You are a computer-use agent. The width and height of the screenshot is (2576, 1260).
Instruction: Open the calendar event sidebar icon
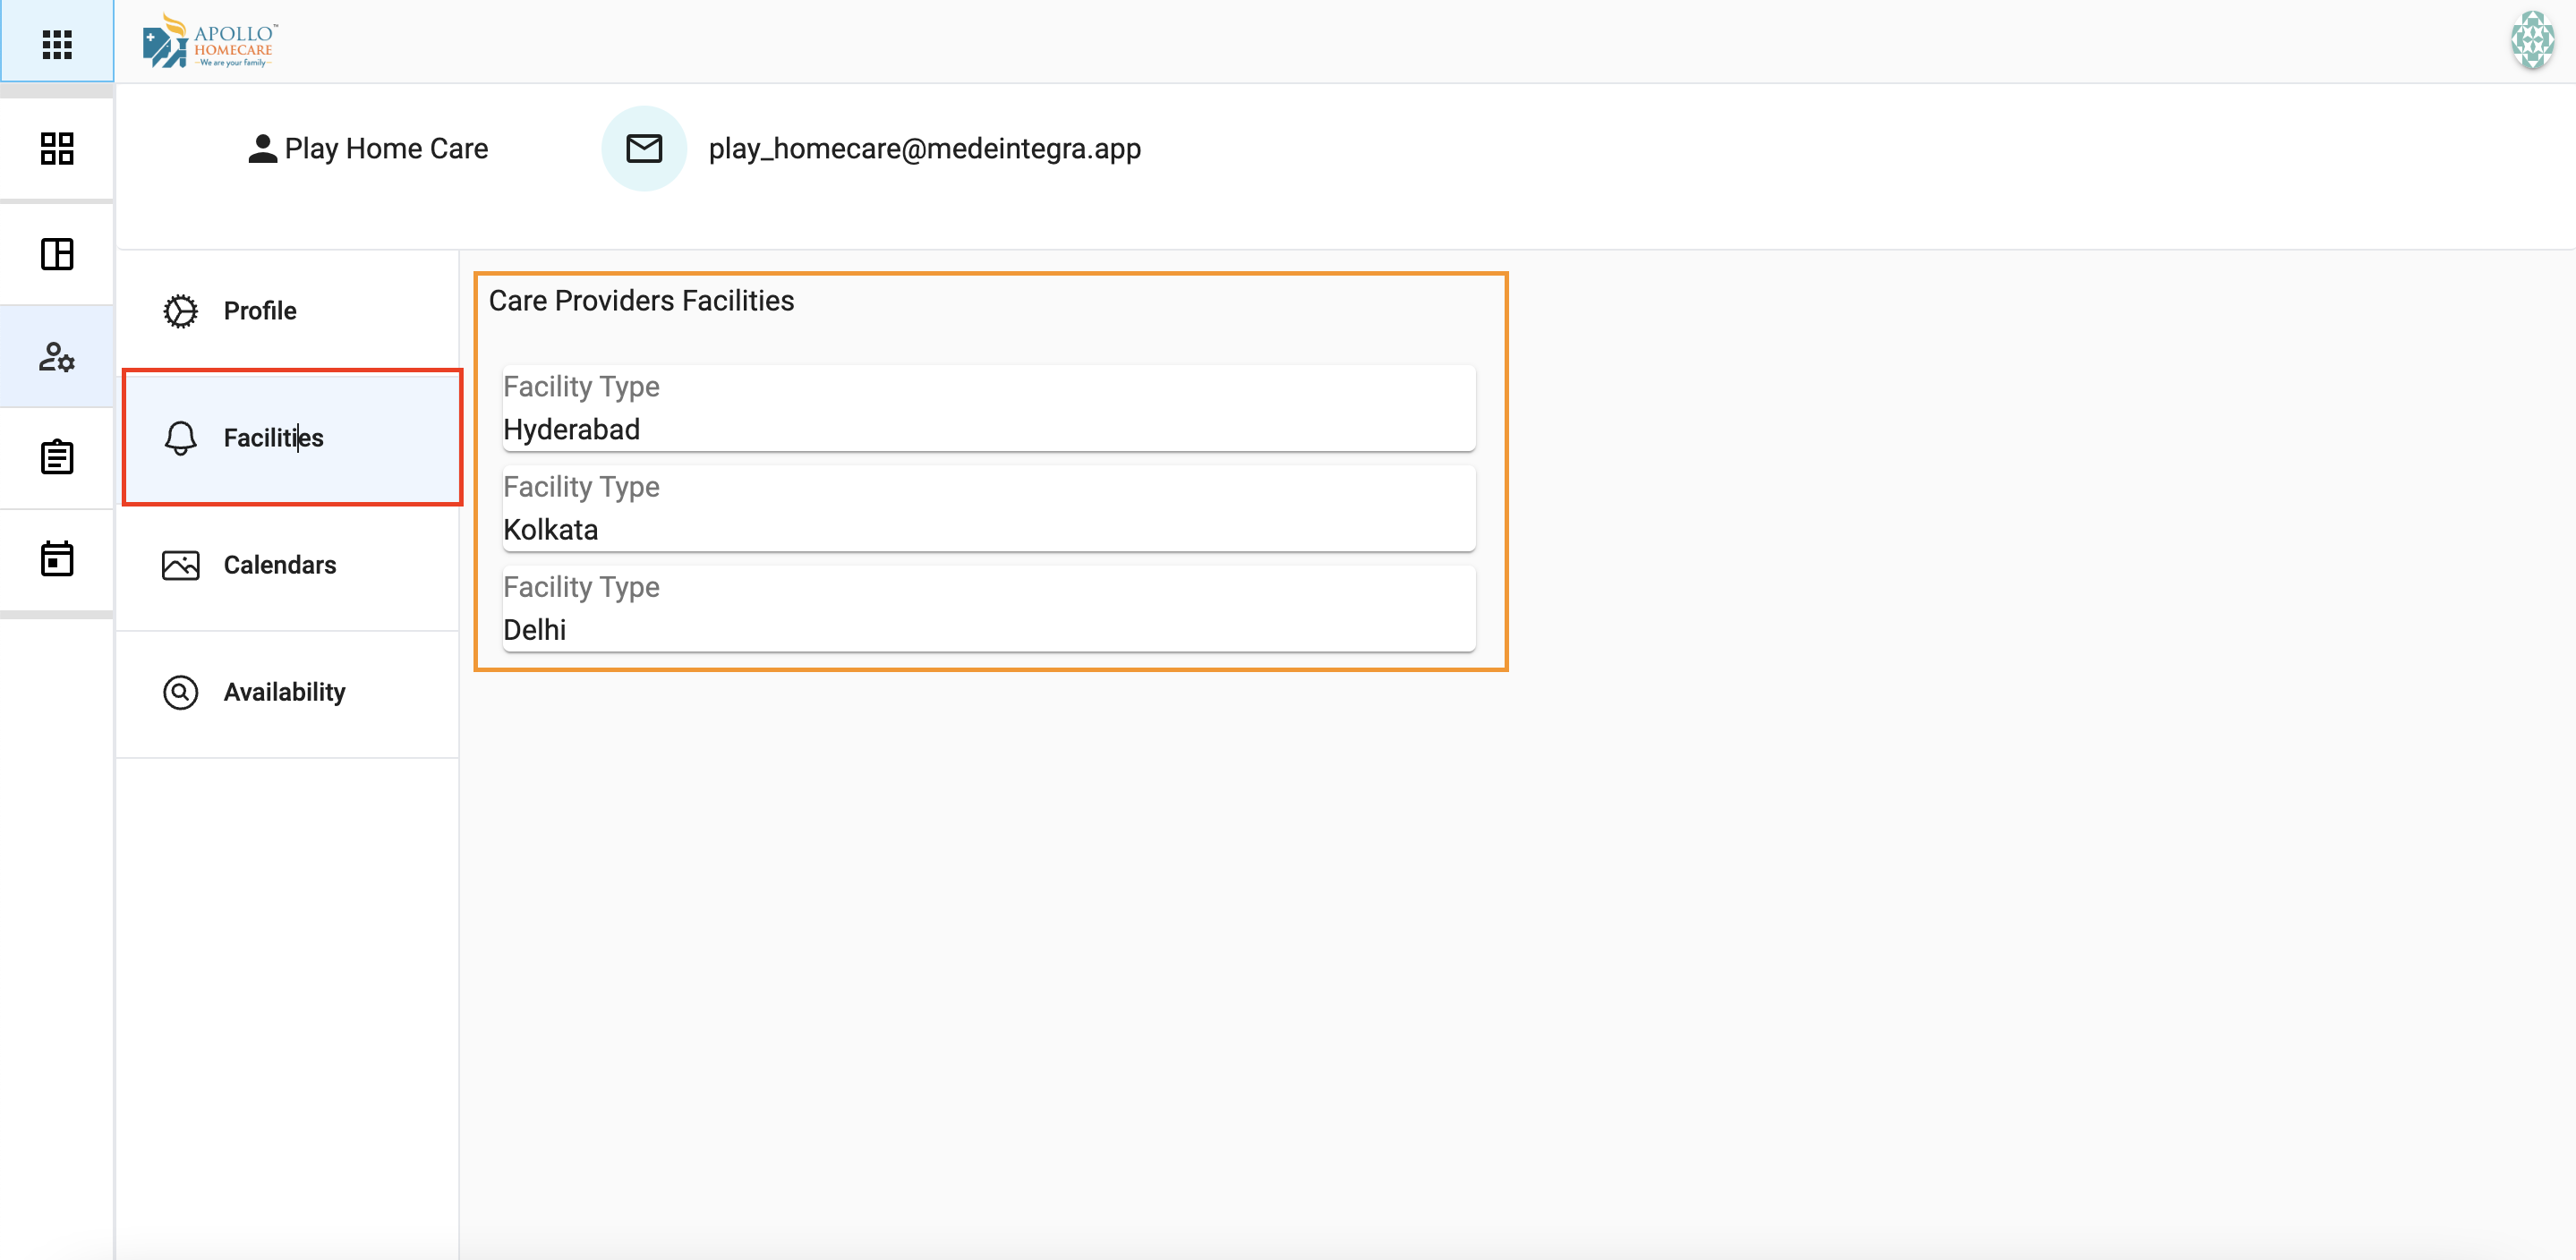click(57, 559)
